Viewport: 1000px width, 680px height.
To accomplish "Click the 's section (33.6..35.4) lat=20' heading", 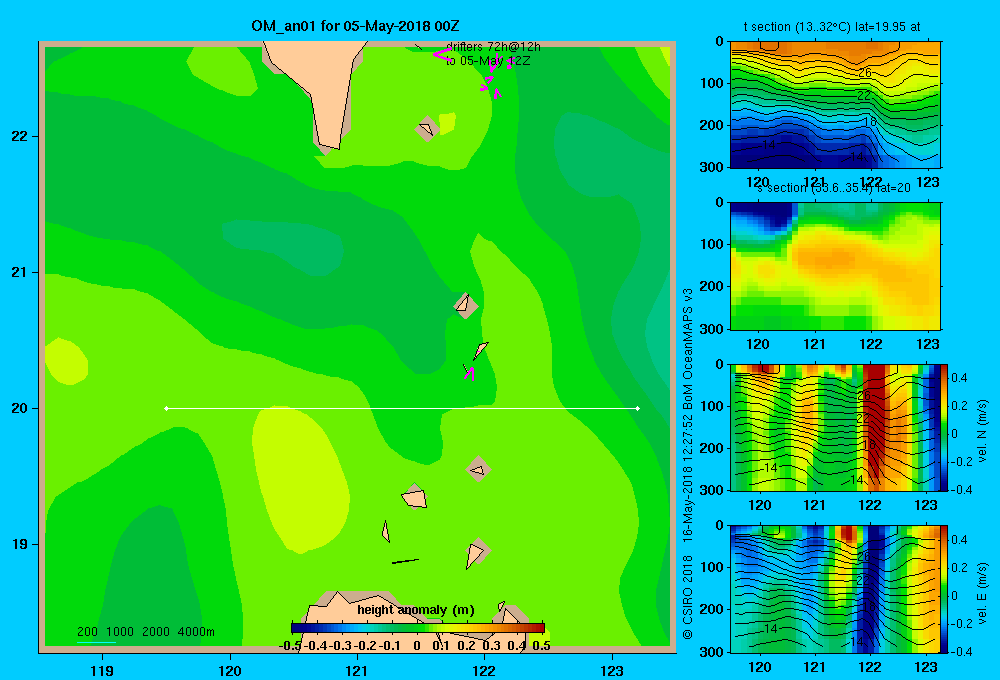I will [833, 188].
